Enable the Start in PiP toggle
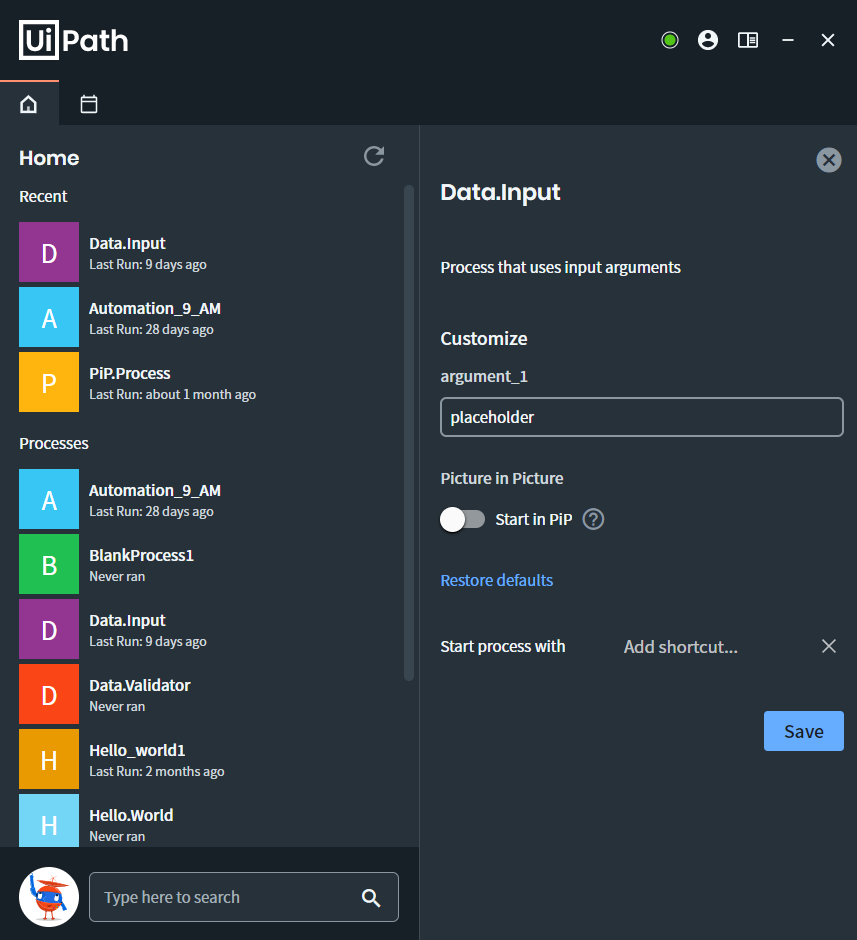The width and height of the screenshot is (857, 940). [x=463, y=519]
